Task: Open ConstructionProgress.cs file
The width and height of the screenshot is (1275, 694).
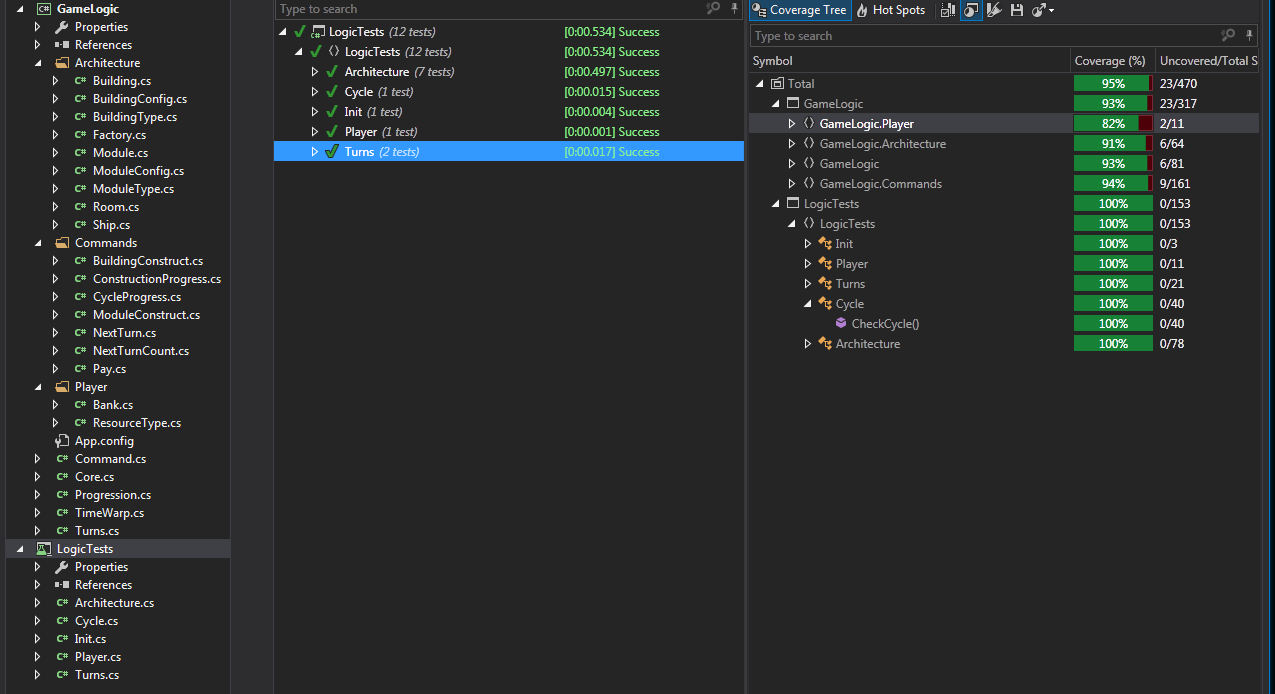Action: point(157,279)
